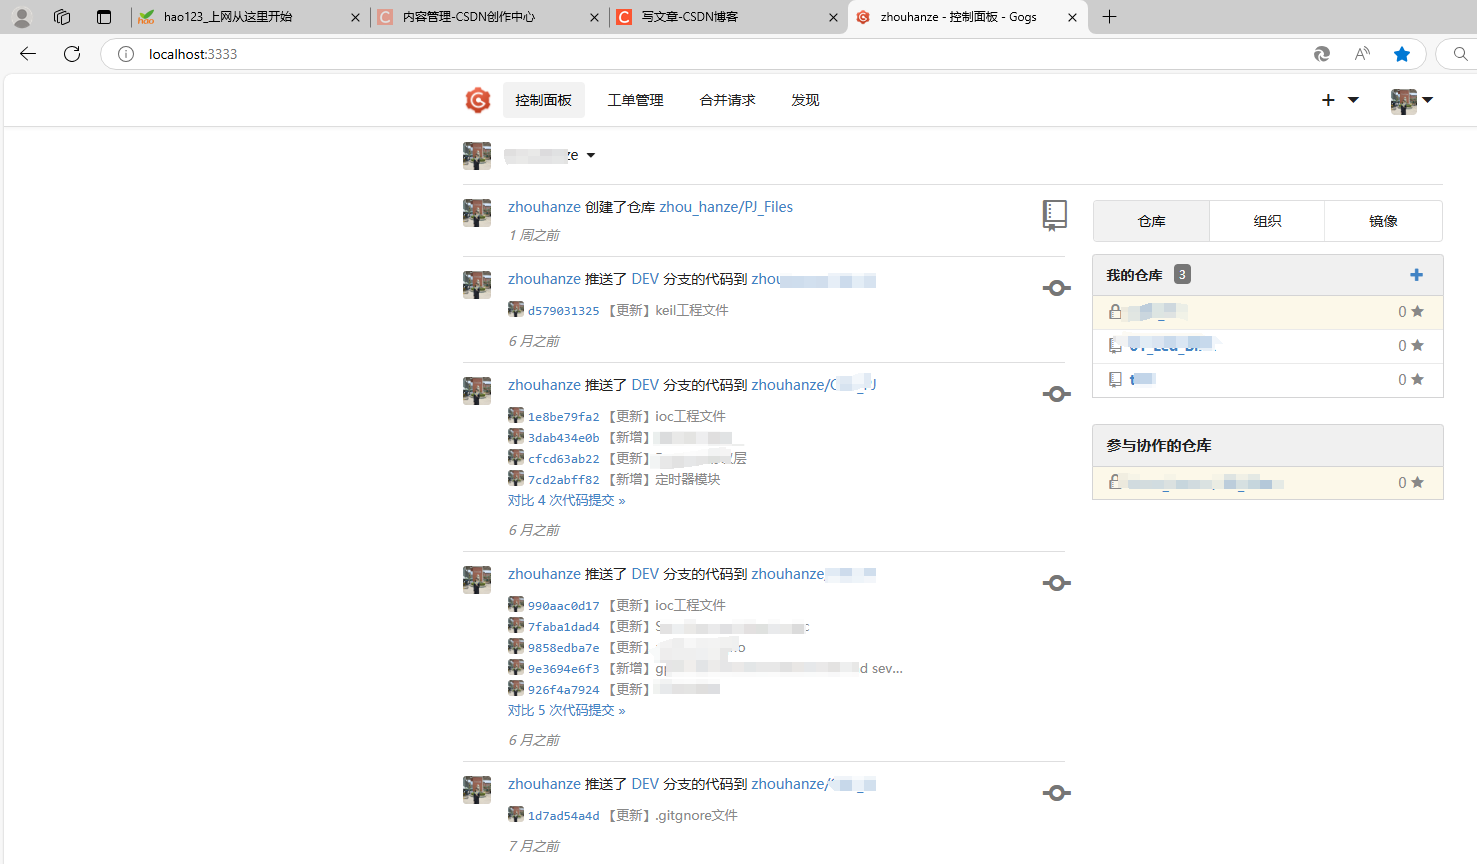Open 控制面板 navigation item
Image resolution: width=1477 pixels, height=864 pixels.
tap(544, 100)
